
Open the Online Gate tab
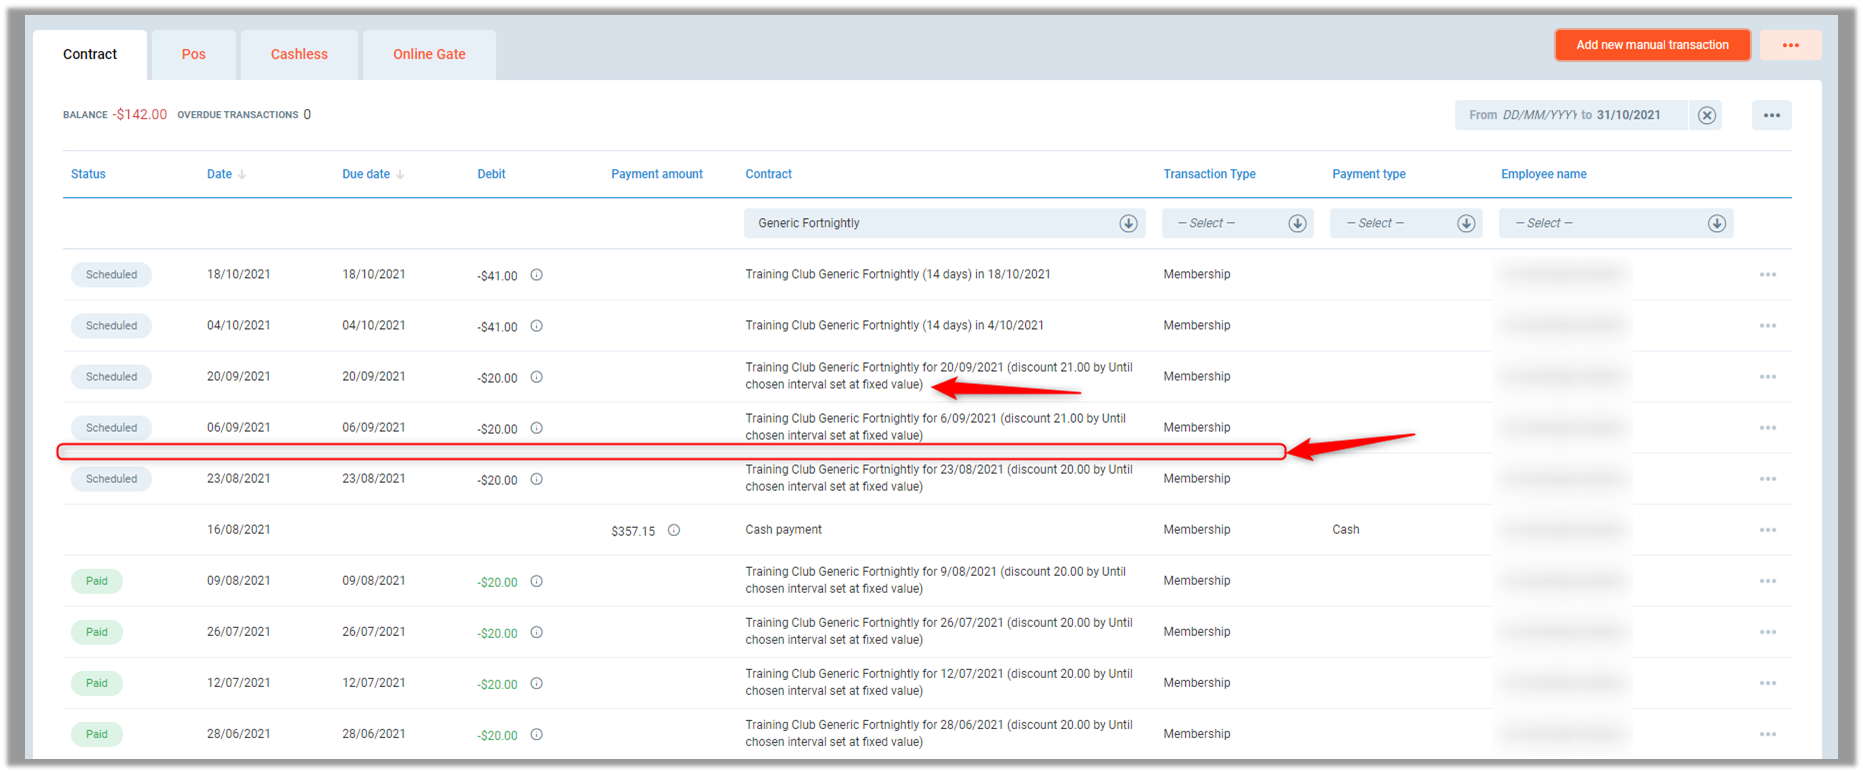click(429, 54)
